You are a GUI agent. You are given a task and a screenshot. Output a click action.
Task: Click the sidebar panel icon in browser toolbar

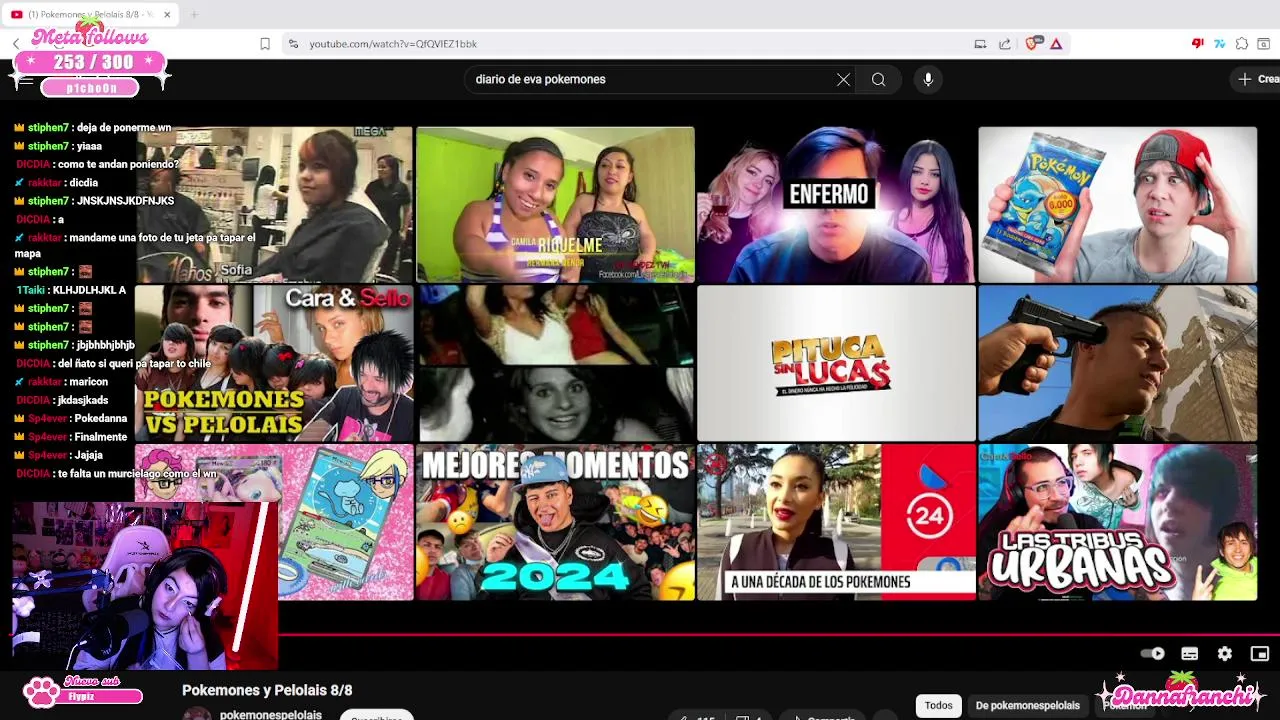1264,44
